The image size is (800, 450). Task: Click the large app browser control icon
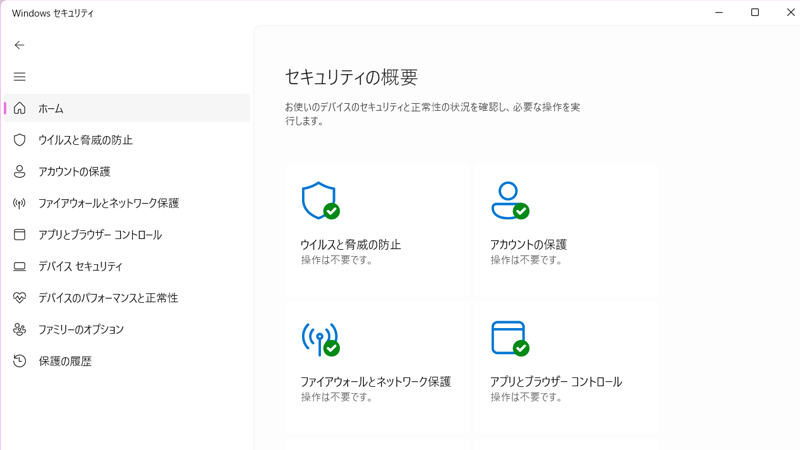pos(510,338)
